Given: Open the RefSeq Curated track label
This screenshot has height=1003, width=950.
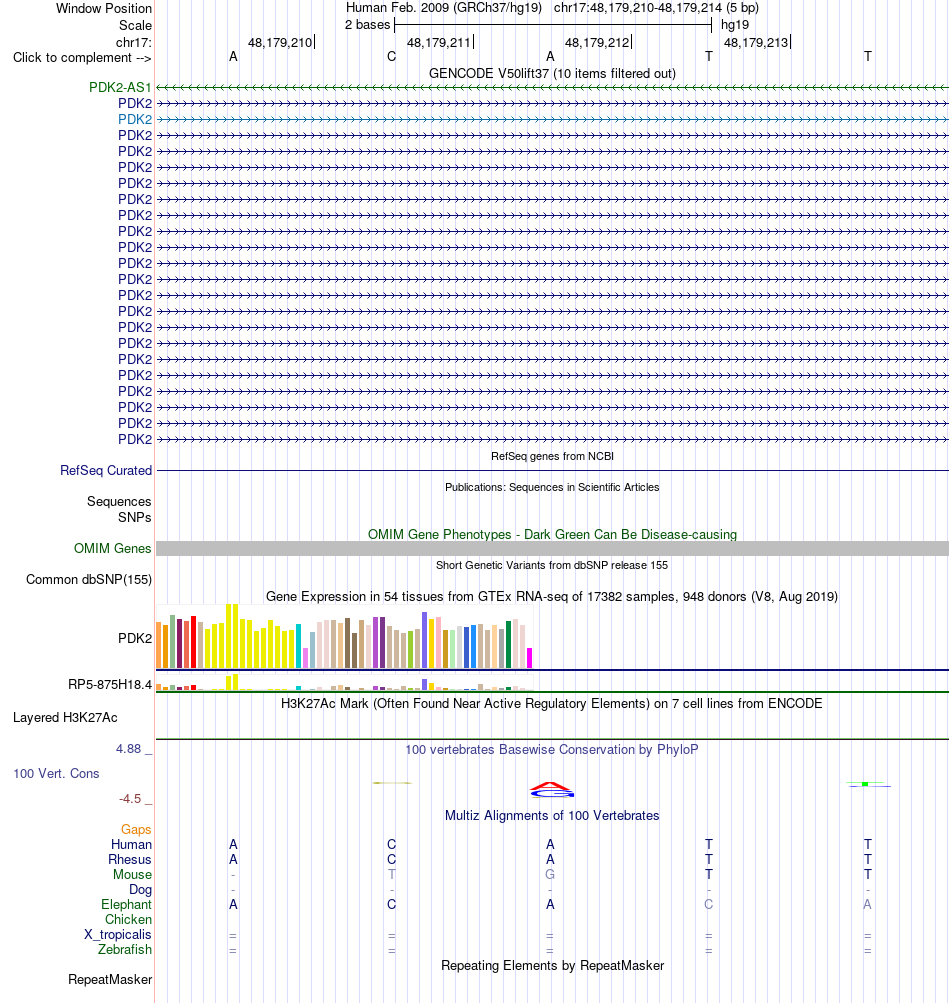Looking at the screenshot, I should click(x=106, y=470).
